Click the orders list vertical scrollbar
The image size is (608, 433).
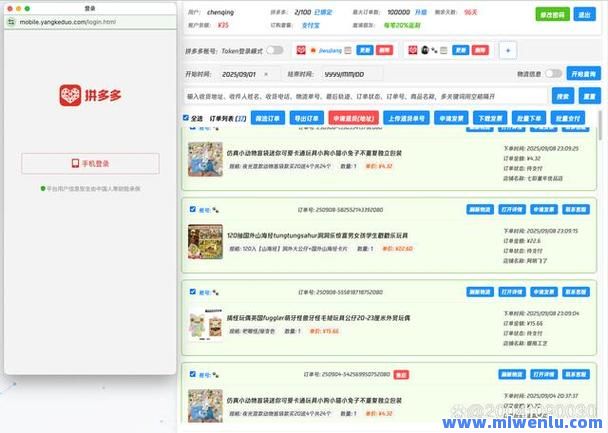[x=600, y=126]
